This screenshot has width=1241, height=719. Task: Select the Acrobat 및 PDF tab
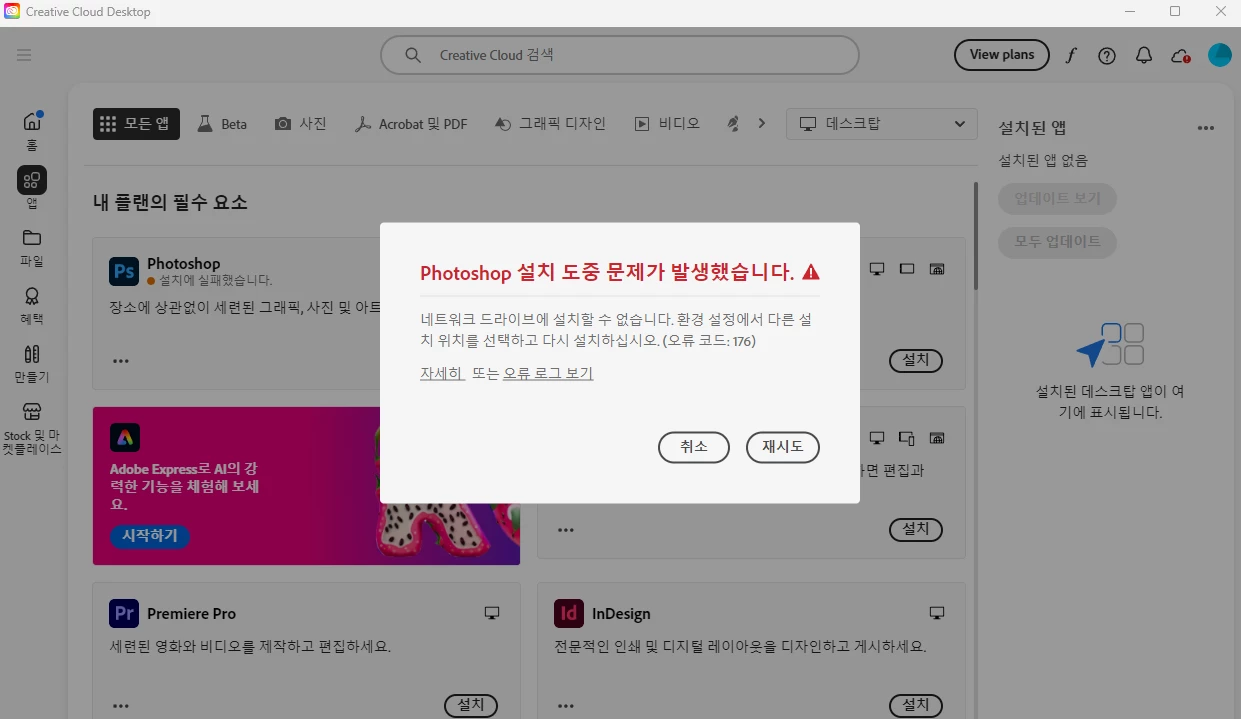click(411, 124)
